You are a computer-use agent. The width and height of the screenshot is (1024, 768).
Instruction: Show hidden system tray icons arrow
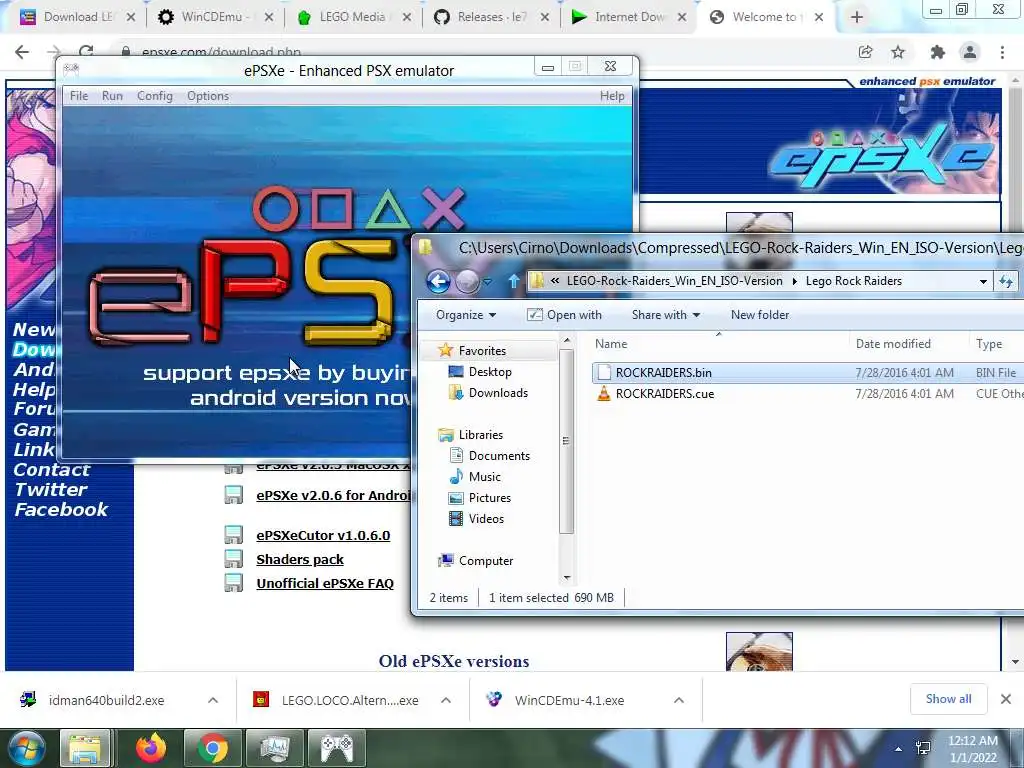point(899,749)
